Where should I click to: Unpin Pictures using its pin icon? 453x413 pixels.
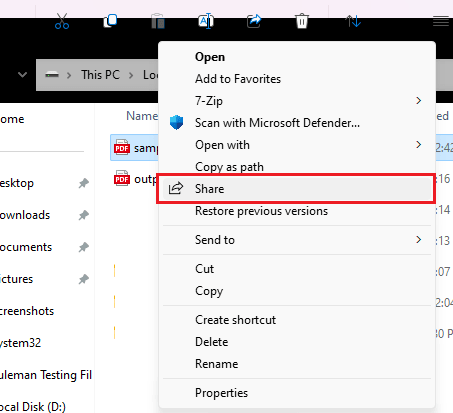coord(83,279)
